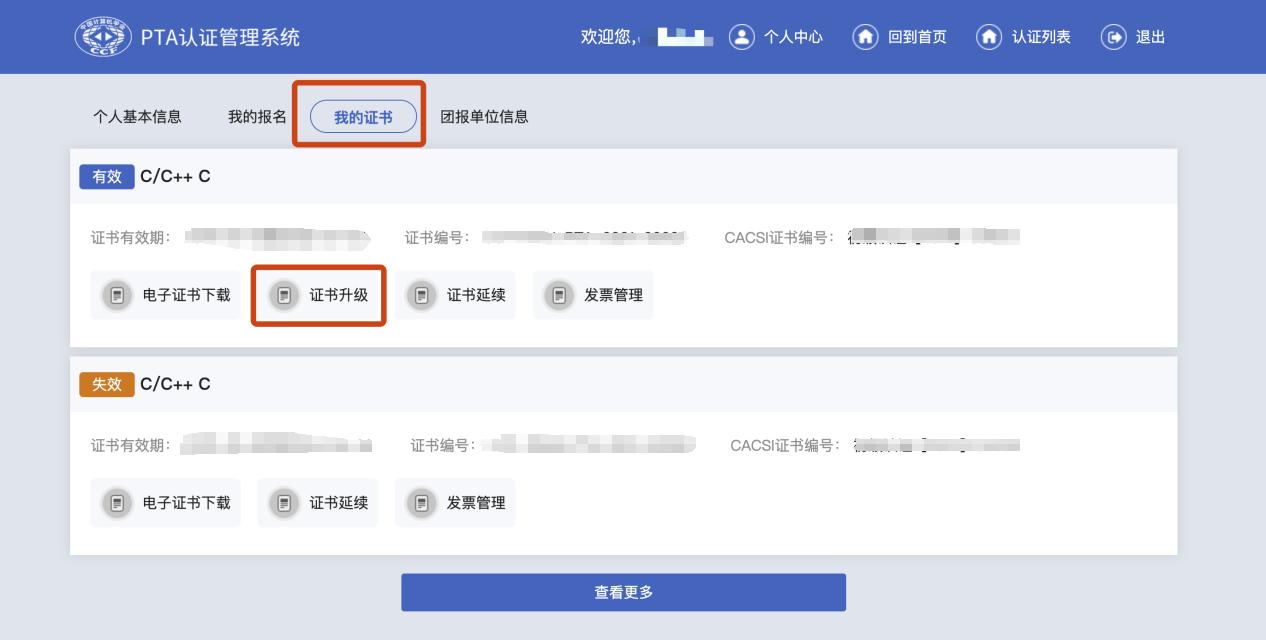
Task: Open 个人中心 user icon
Action: click(741, 37)
